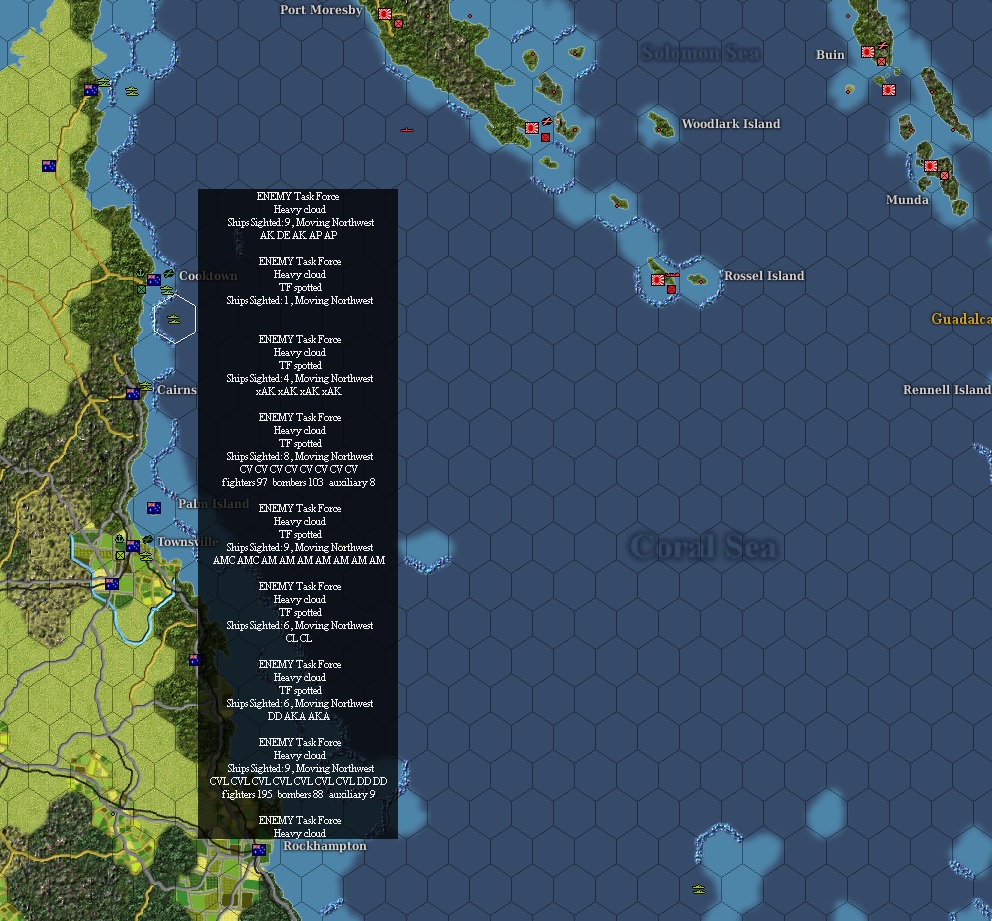This screenshot has height=921, width=992.
Task: Select the Japanese base flag at Buin
Action: coord(868,52)
